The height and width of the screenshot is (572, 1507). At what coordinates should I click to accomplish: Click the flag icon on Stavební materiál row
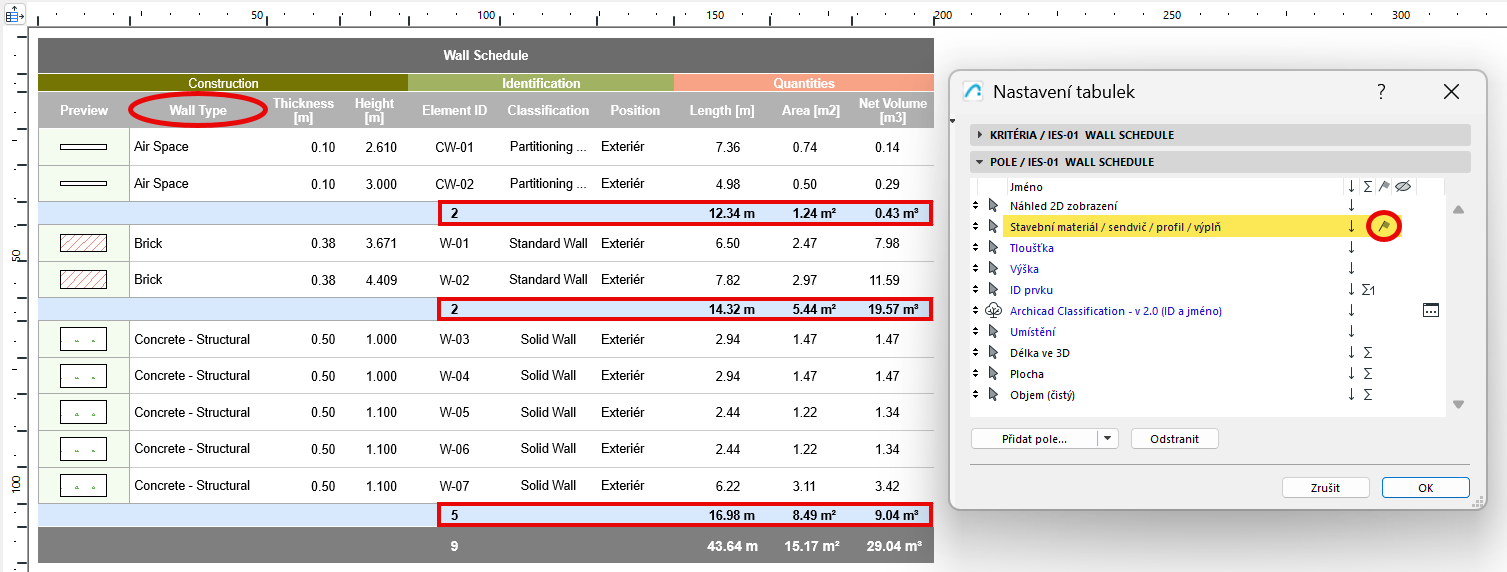pos(1384,227)
